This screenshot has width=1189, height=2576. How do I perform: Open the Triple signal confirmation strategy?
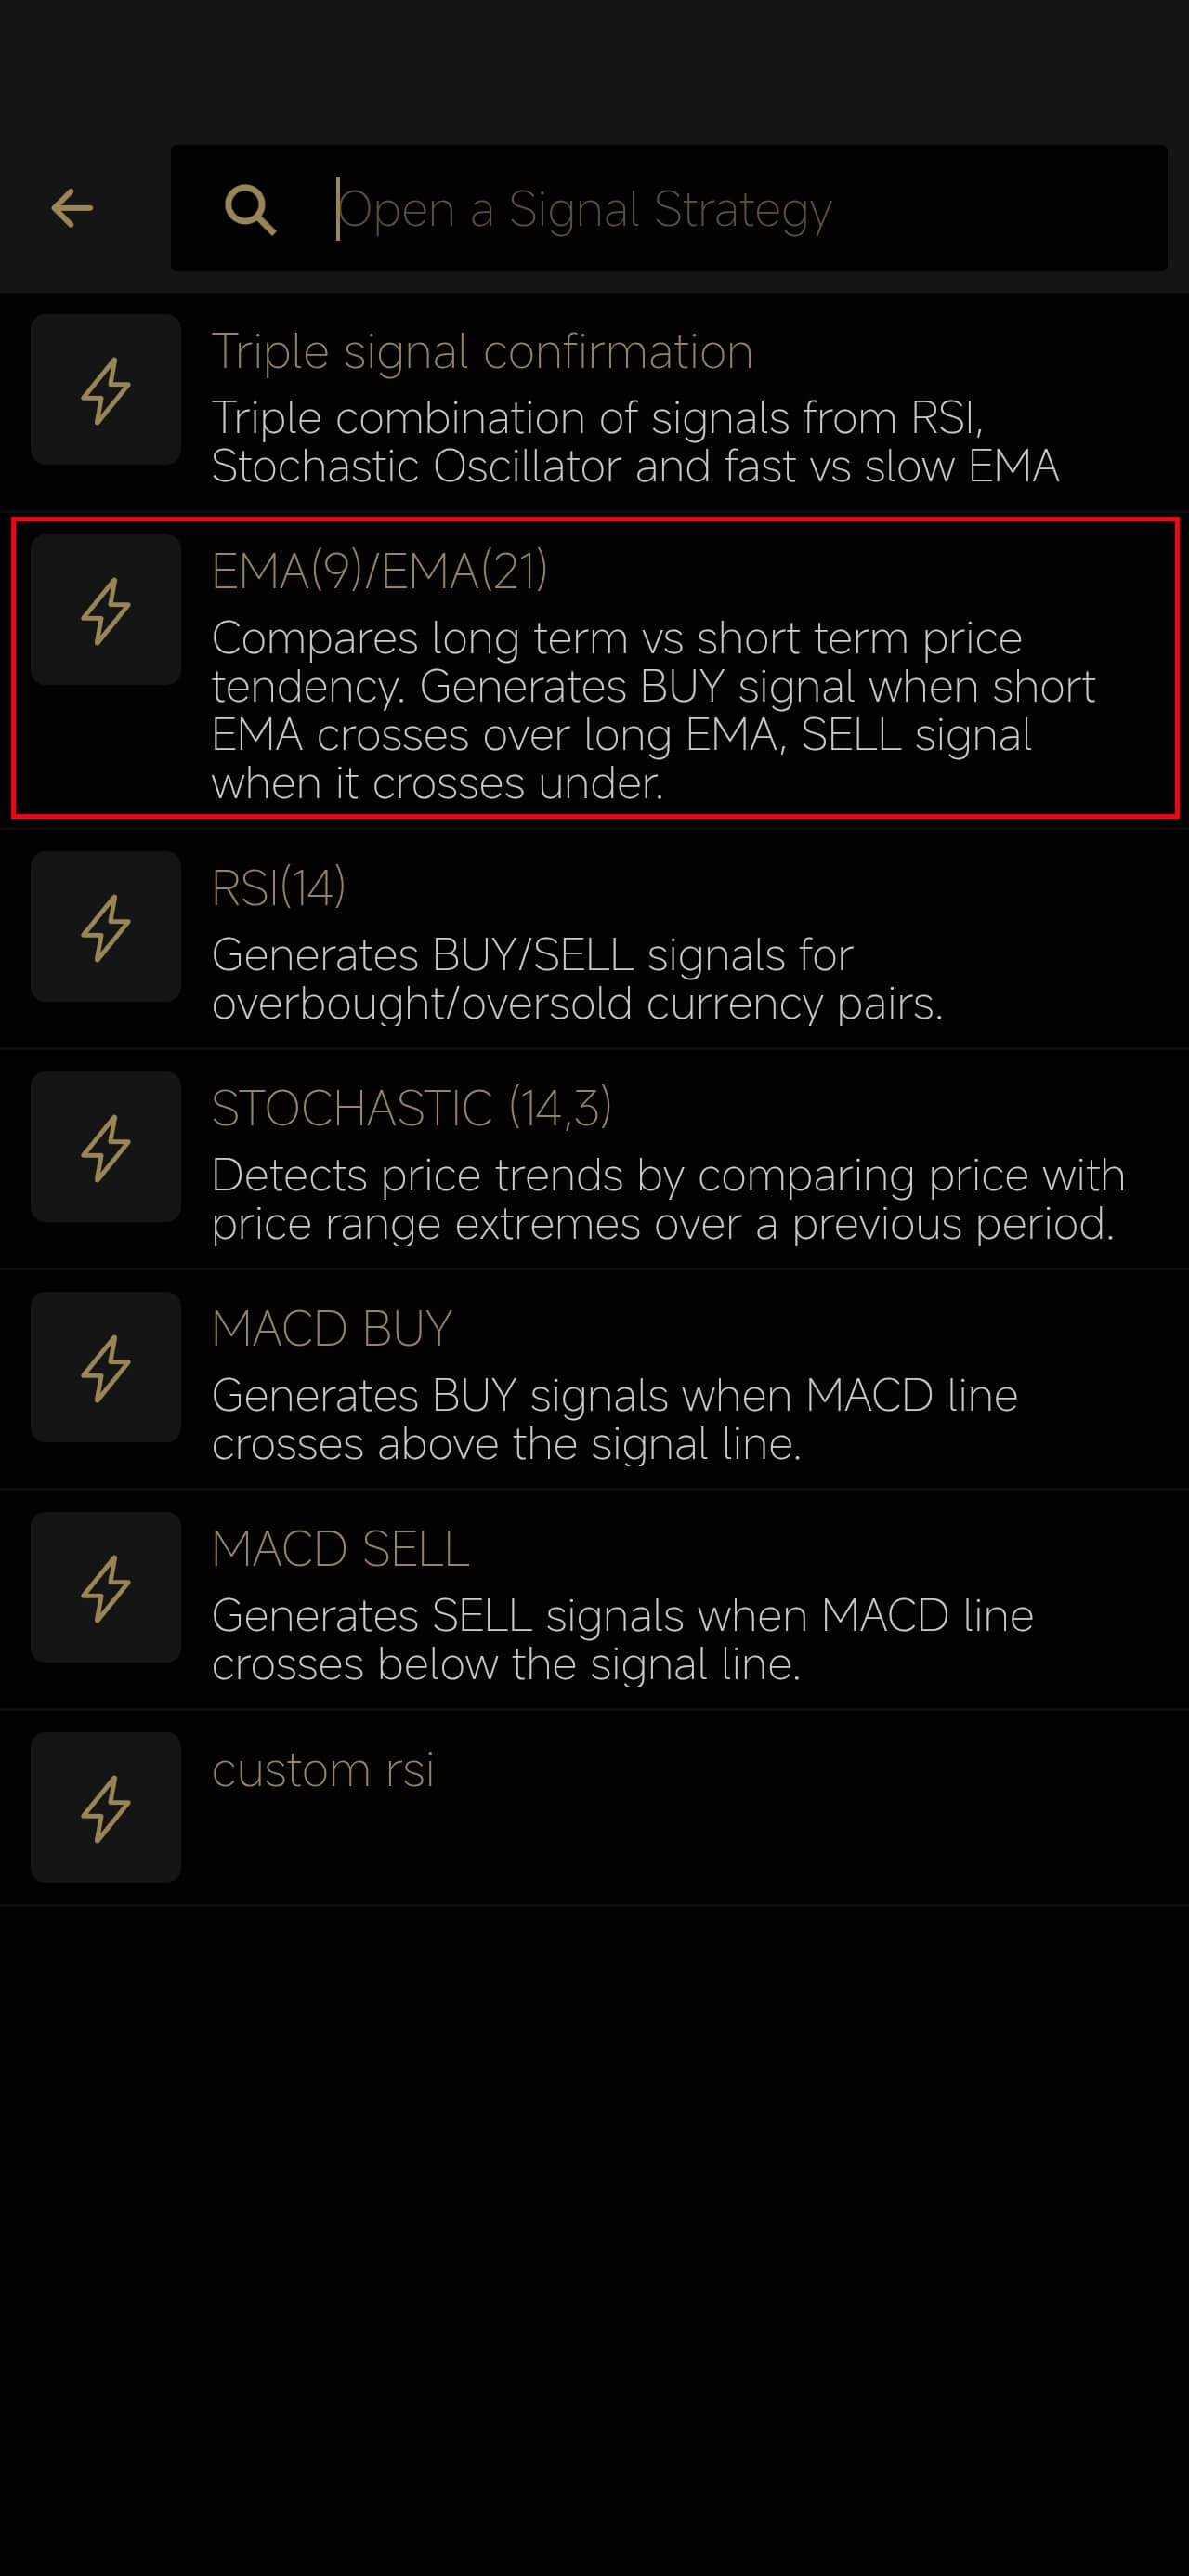482,352
